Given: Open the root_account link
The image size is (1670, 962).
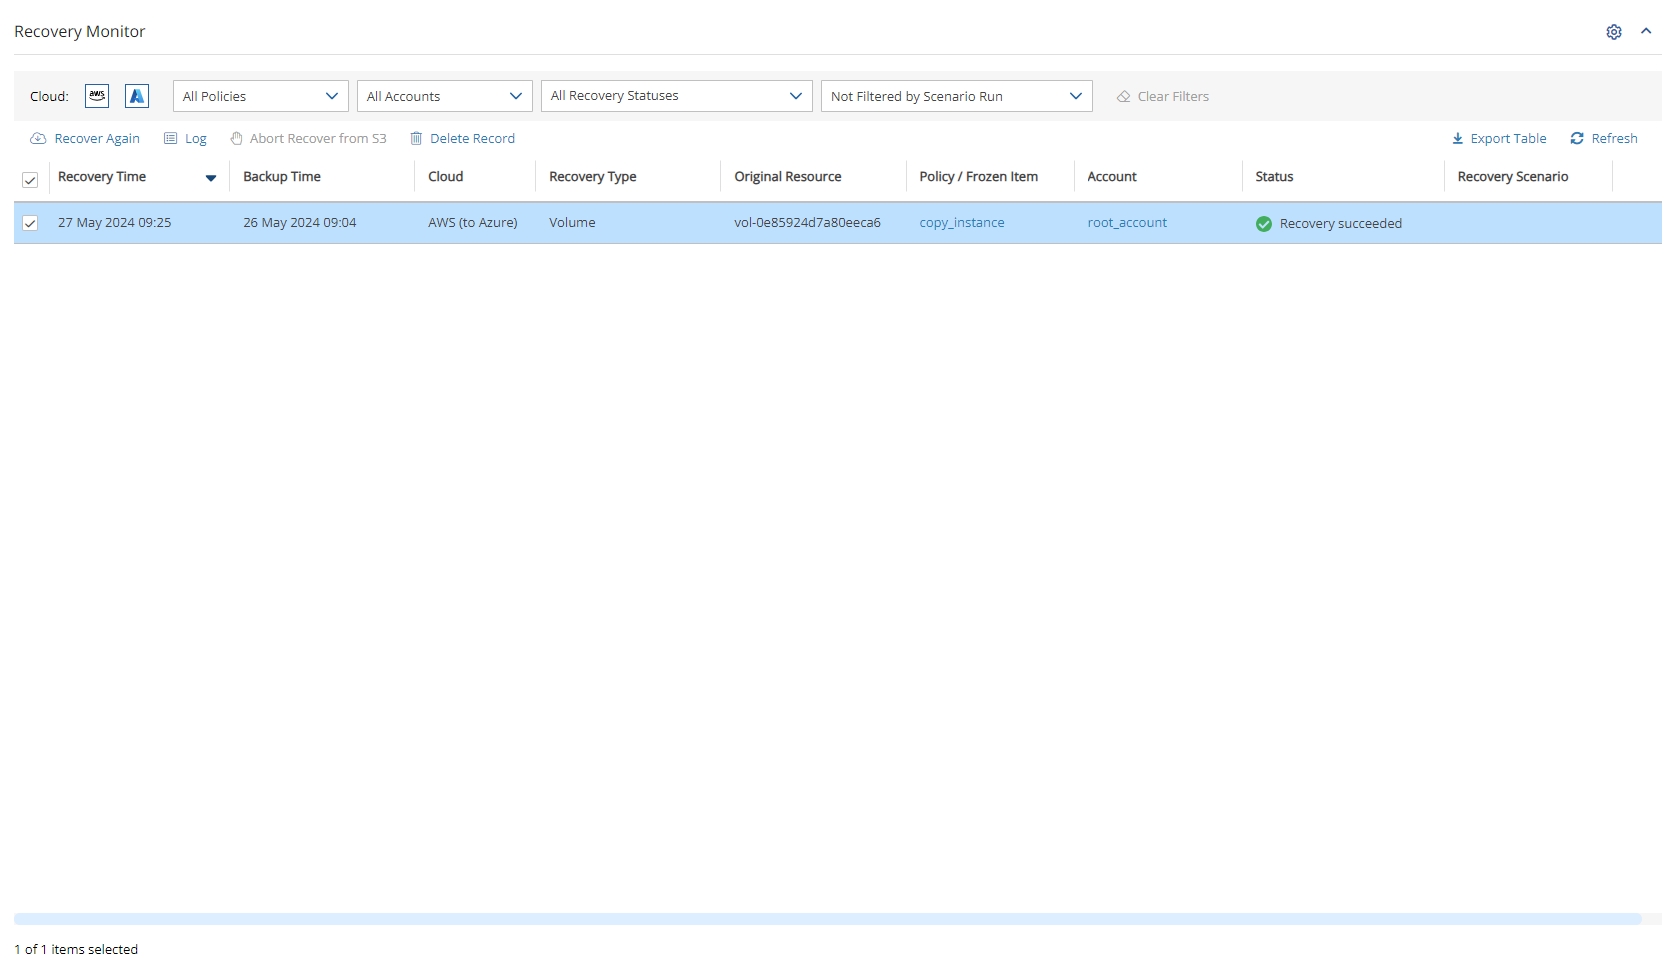Looking at the screenshot, I should click(x=1127, y=223).
